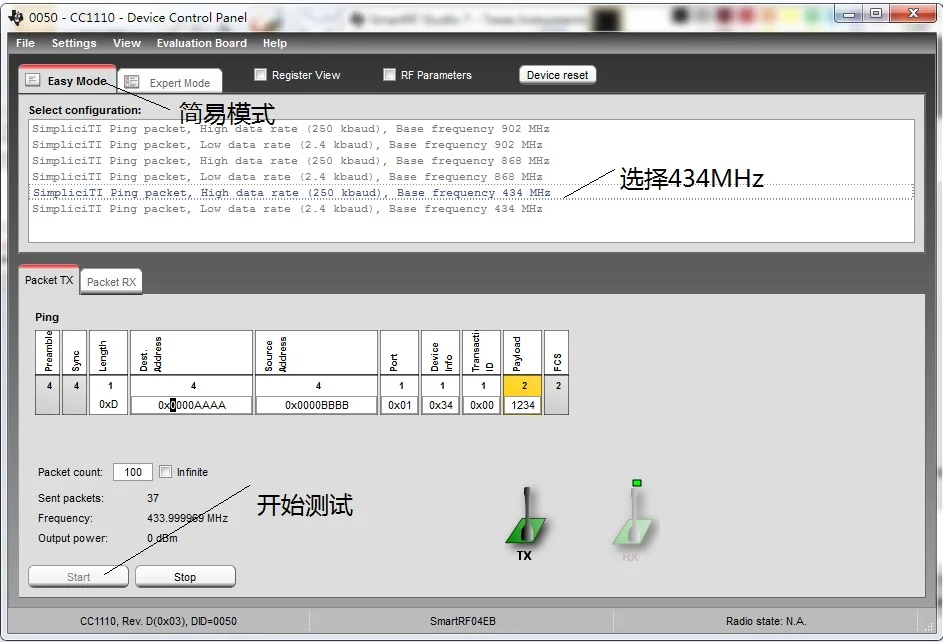Click the Device reset button
This screenshot has height=642, width=943.
point(558,75)
